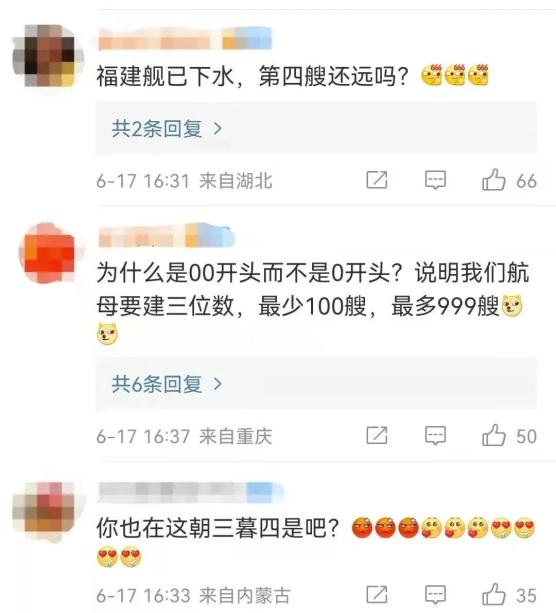Image resolution: width=556 pixels, height=613 pixels.
Task: Forward the Chongqing comment using share icon
Action: (377, 435)
